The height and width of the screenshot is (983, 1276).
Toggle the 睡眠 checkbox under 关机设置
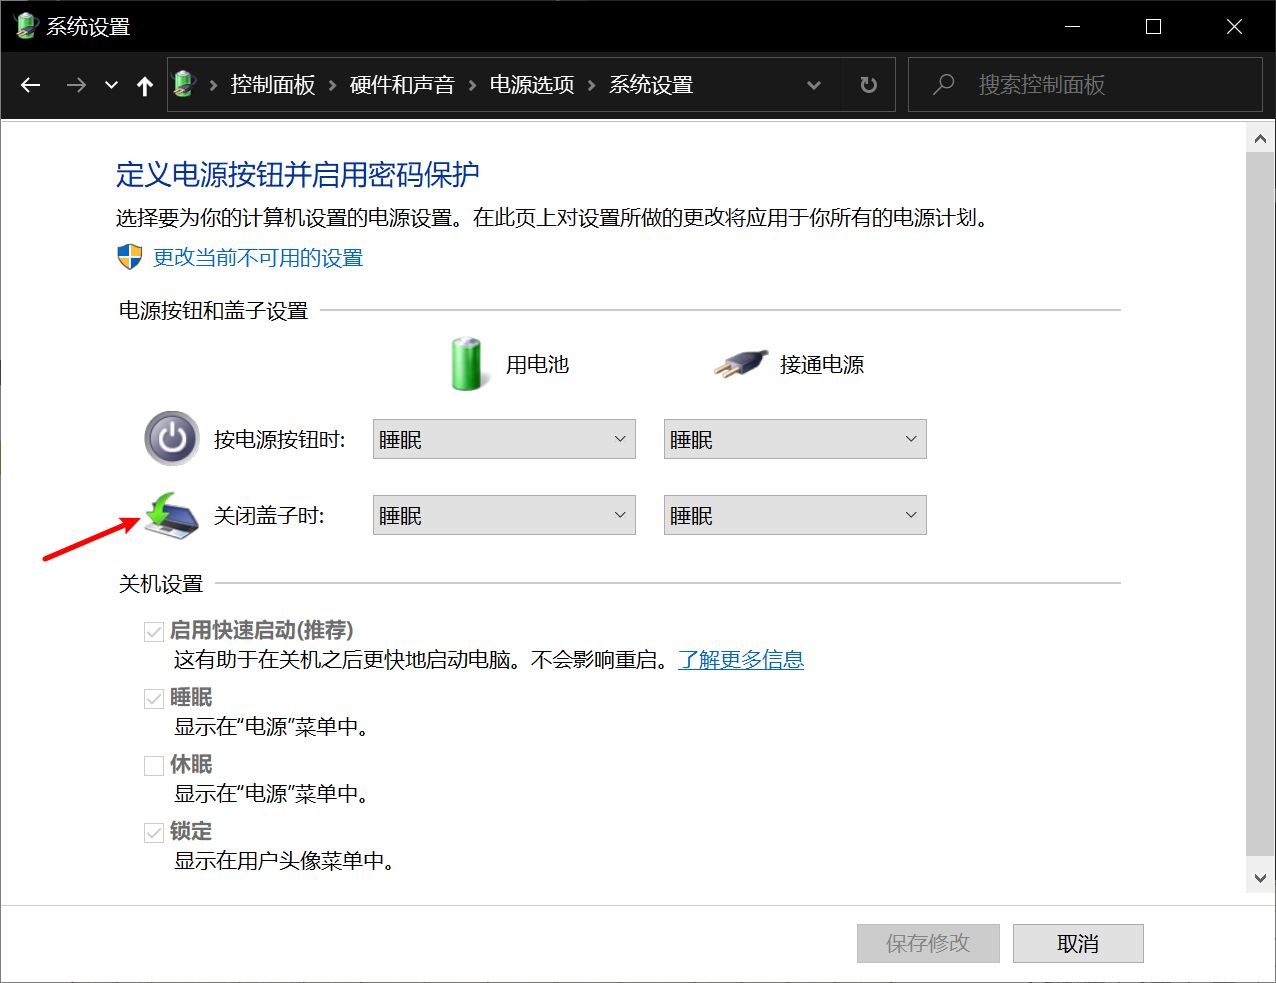154,699
